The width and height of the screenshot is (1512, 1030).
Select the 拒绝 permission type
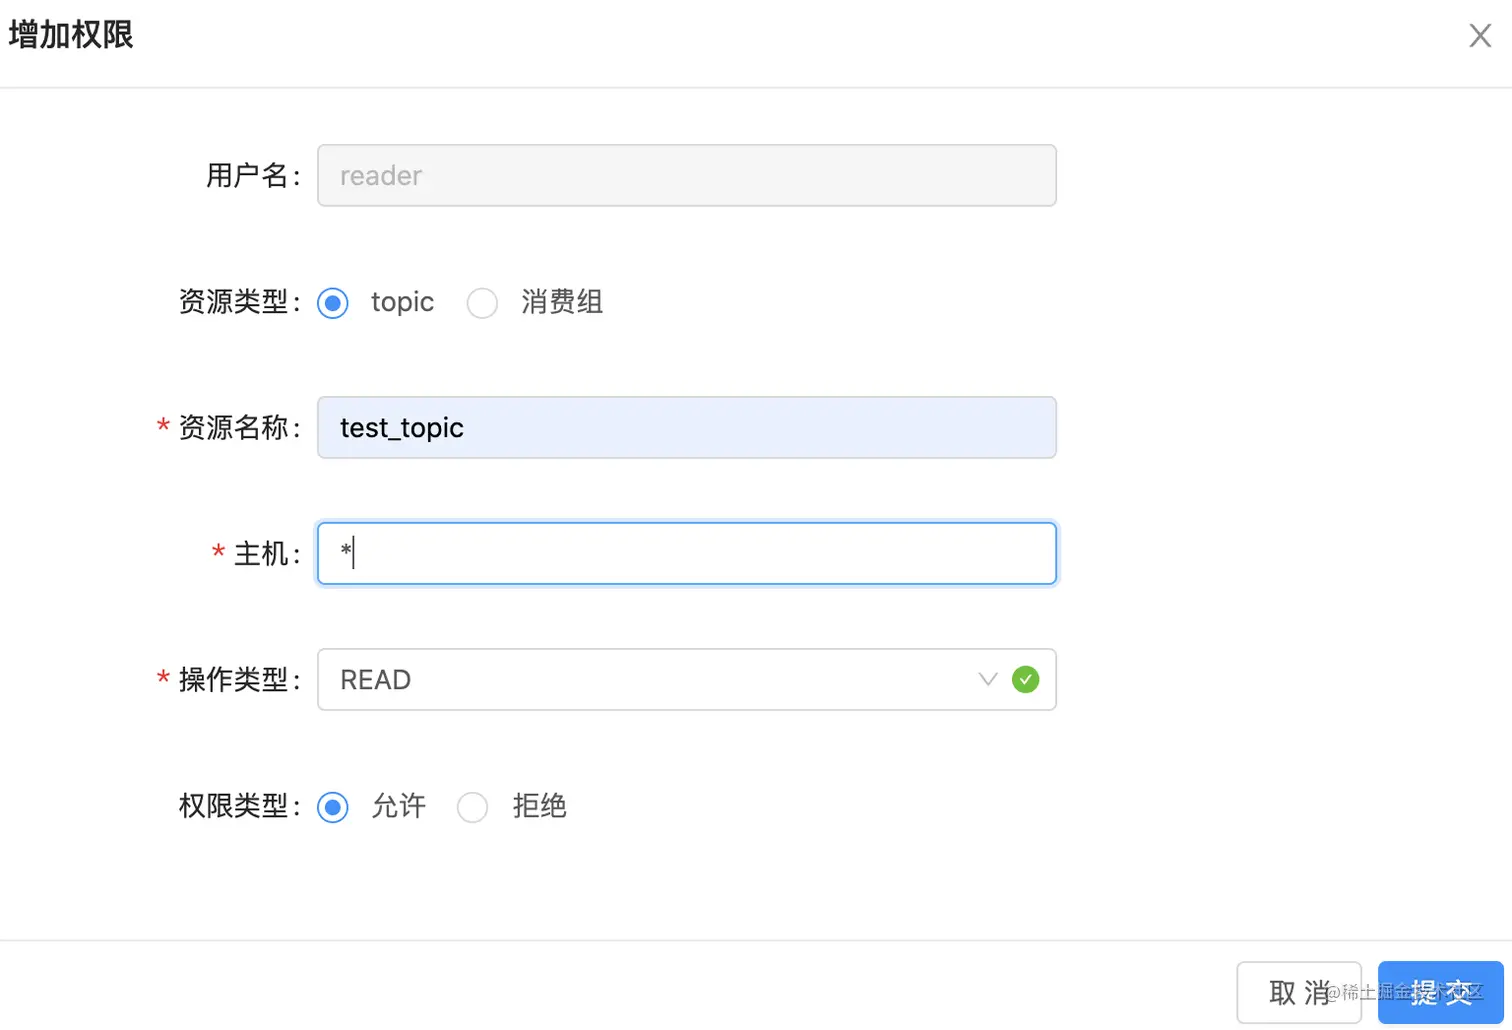[x=472, y=807]
